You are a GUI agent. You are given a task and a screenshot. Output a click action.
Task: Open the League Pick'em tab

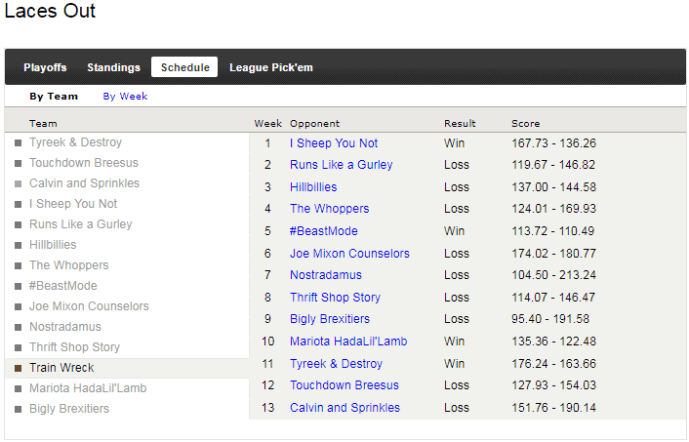click(x=271, y=67)
